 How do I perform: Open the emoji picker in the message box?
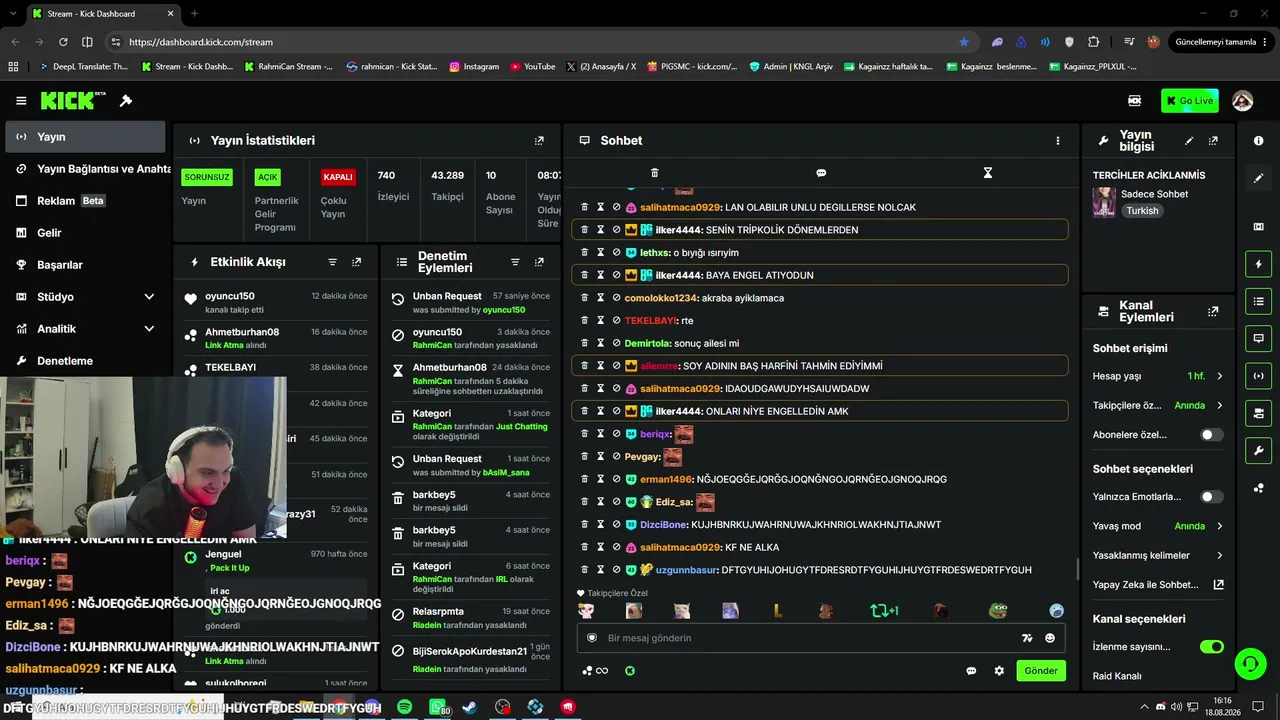(x=1050, y=638)
